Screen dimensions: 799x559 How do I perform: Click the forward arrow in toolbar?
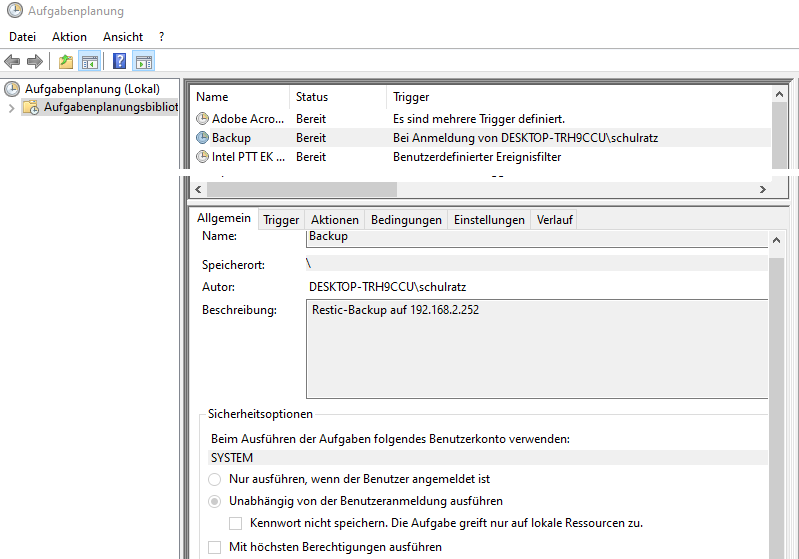click(x=35, y=62)
